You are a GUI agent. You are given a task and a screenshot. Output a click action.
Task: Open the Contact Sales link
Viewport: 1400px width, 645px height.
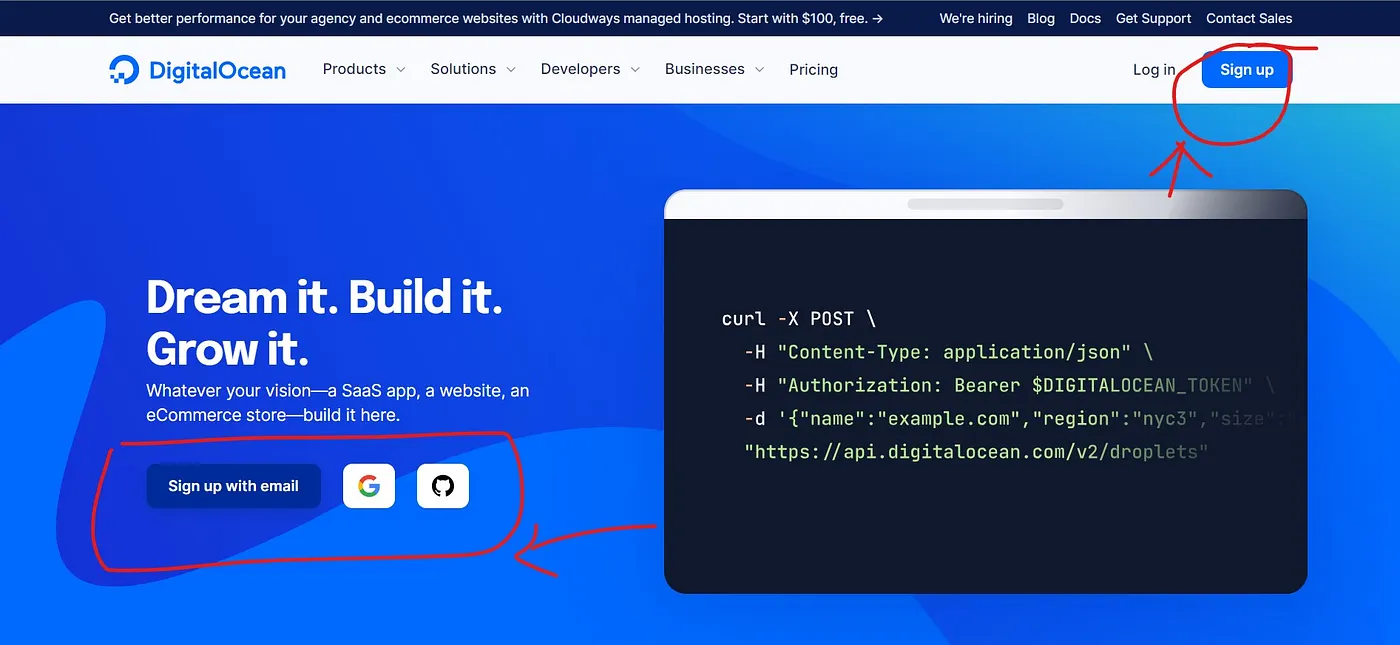(1249, 18)
